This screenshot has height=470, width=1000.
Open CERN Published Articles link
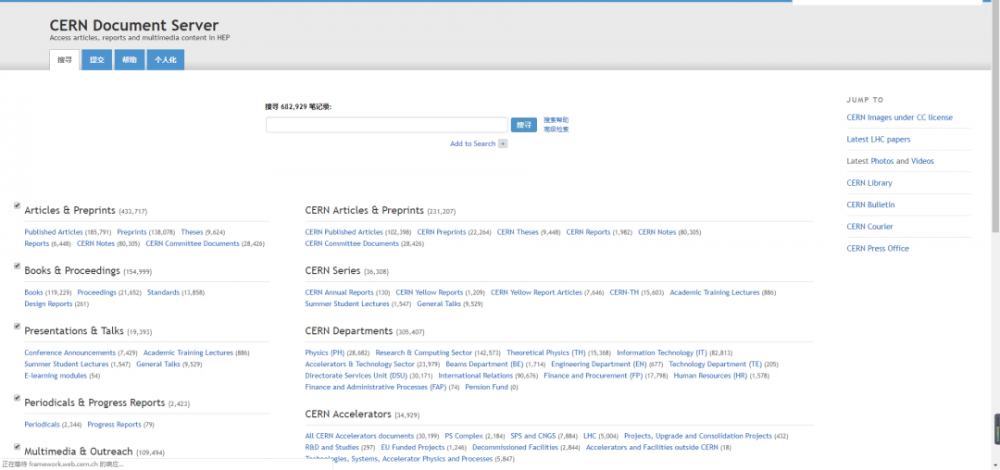pos(344,232)
